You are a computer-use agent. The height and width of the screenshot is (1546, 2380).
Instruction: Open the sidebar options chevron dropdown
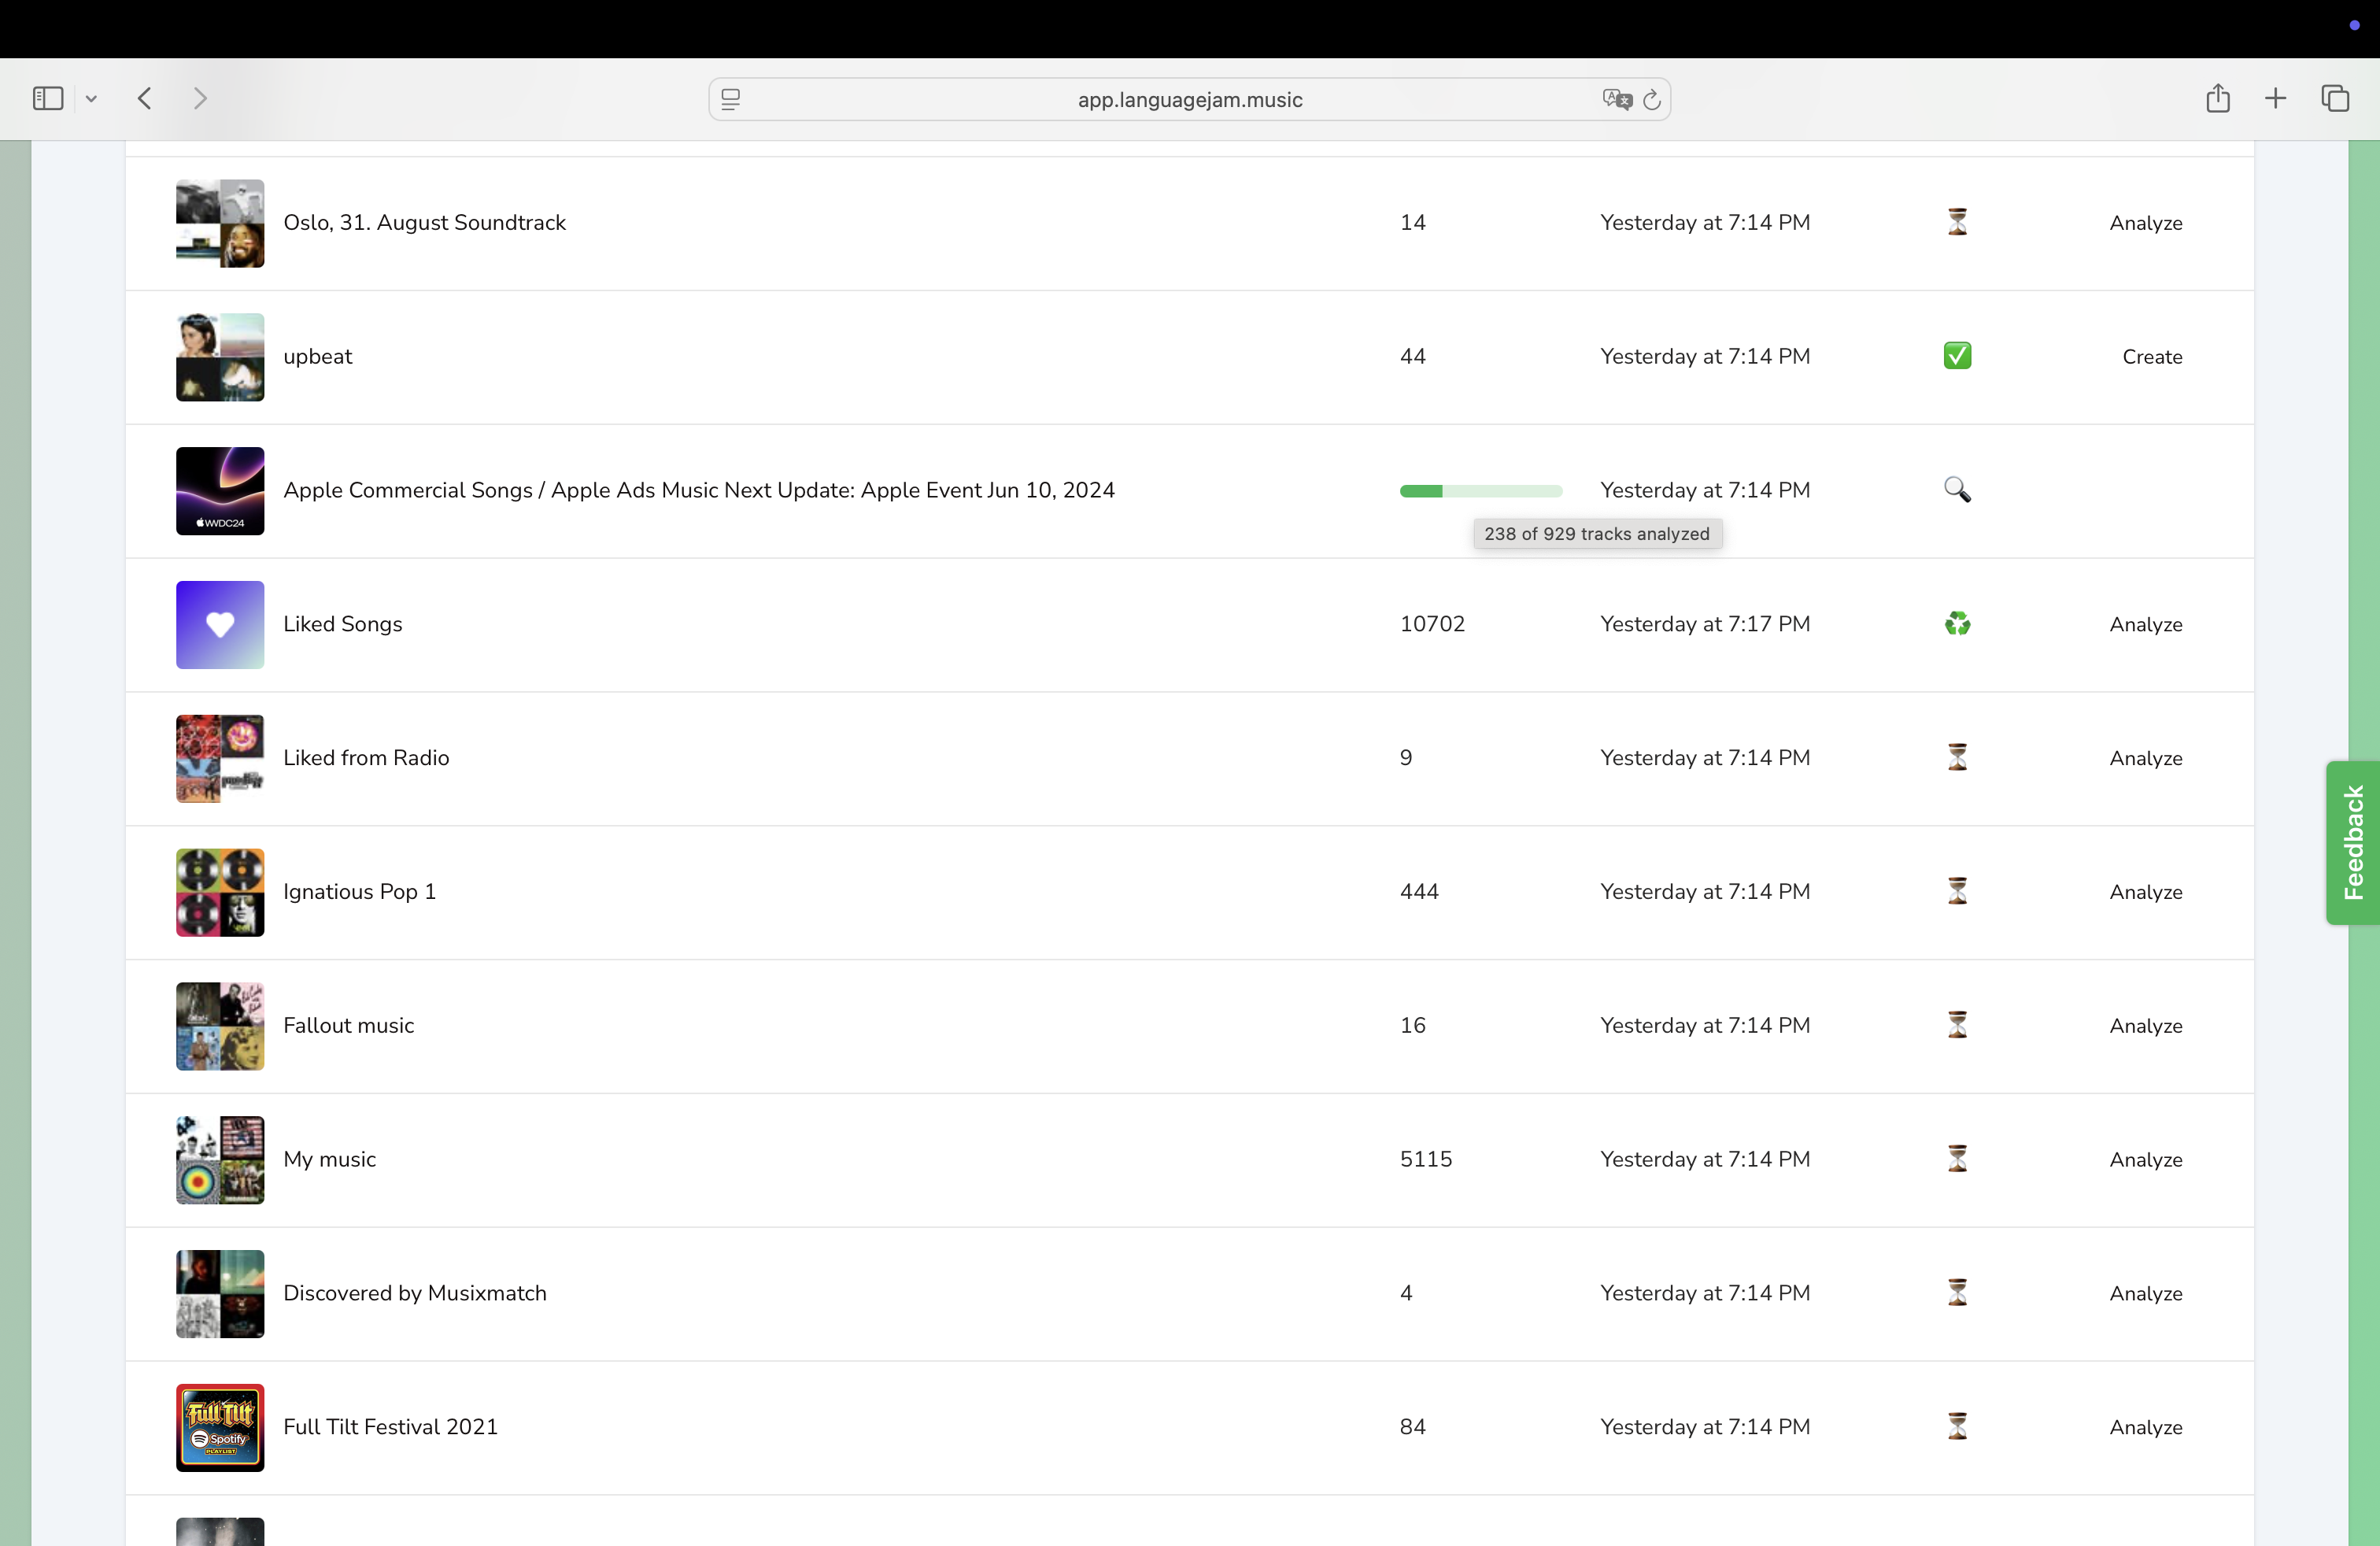(x=91, y=98)
